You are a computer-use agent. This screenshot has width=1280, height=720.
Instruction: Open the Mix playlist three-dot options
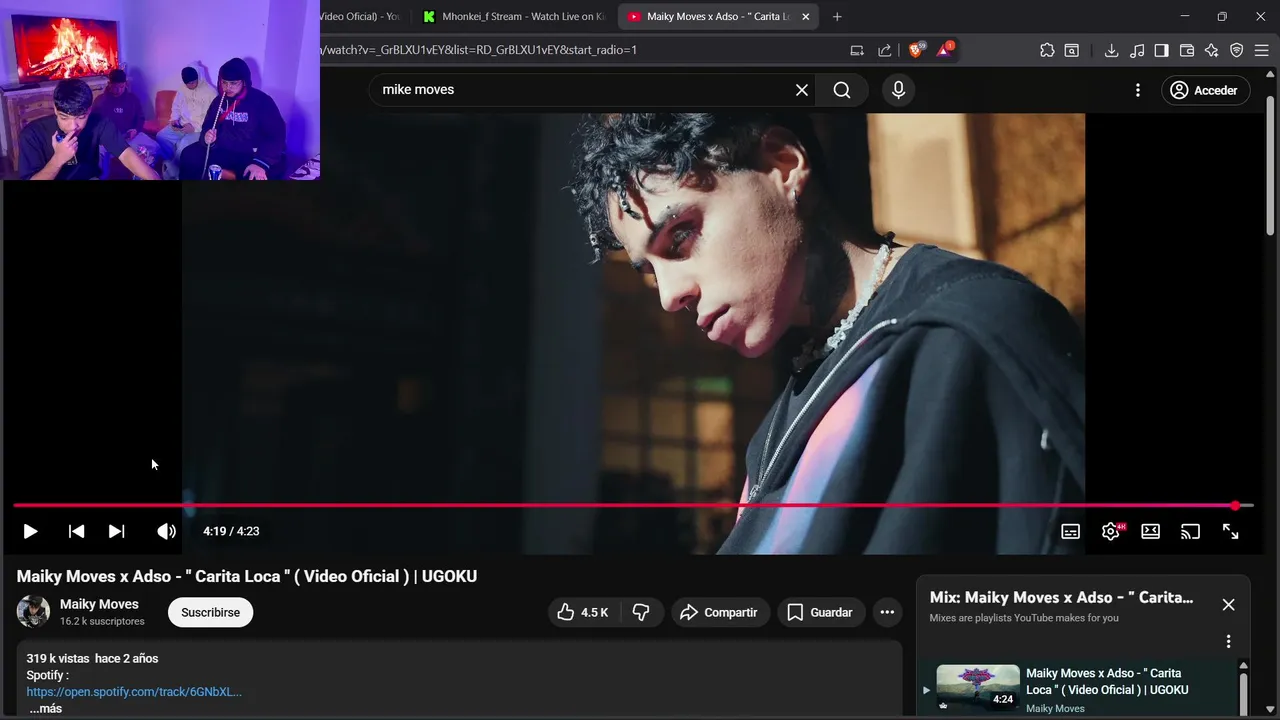tap(1228, 641)
